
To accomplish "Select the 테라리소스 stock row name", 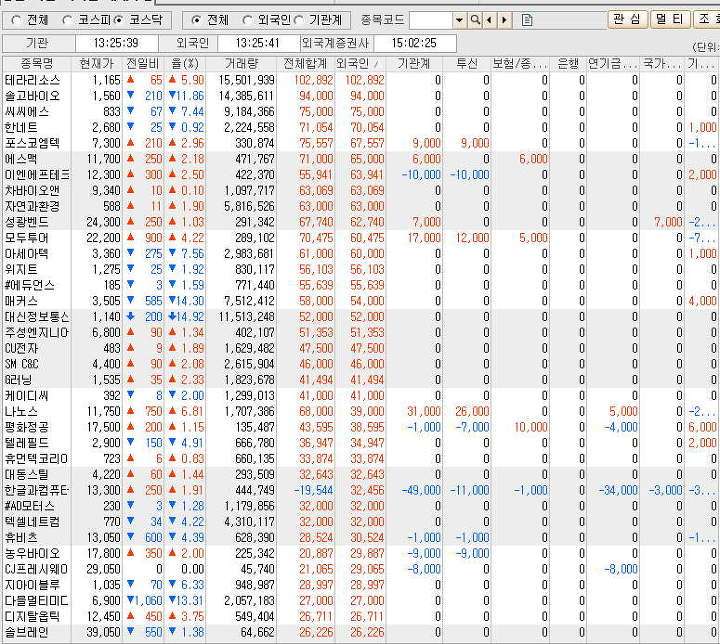I will tap(33, 80).
